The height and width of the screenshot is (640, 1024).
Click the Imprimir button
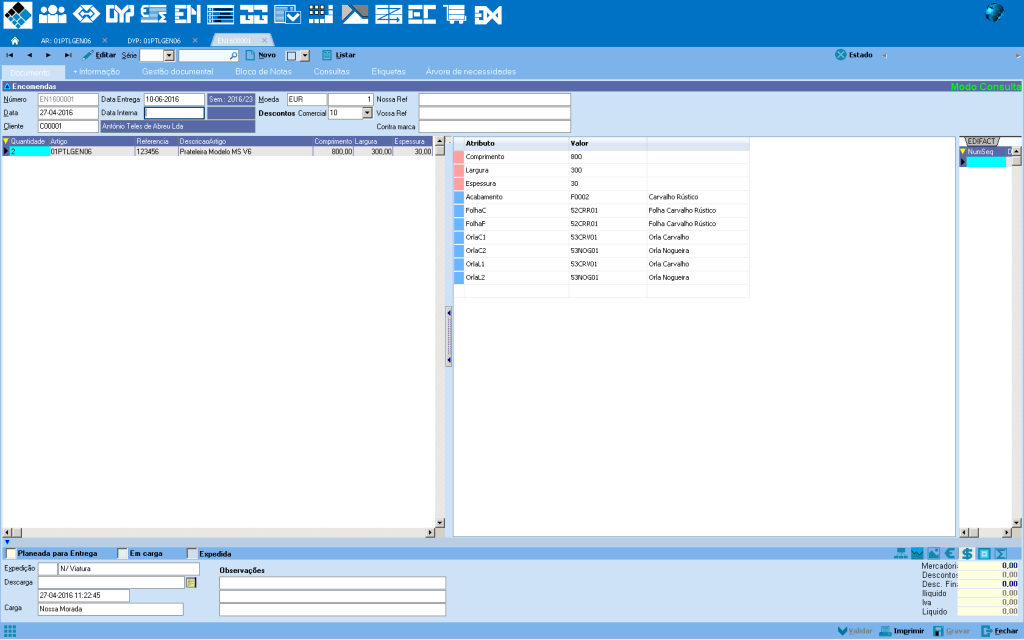[901, 631]
